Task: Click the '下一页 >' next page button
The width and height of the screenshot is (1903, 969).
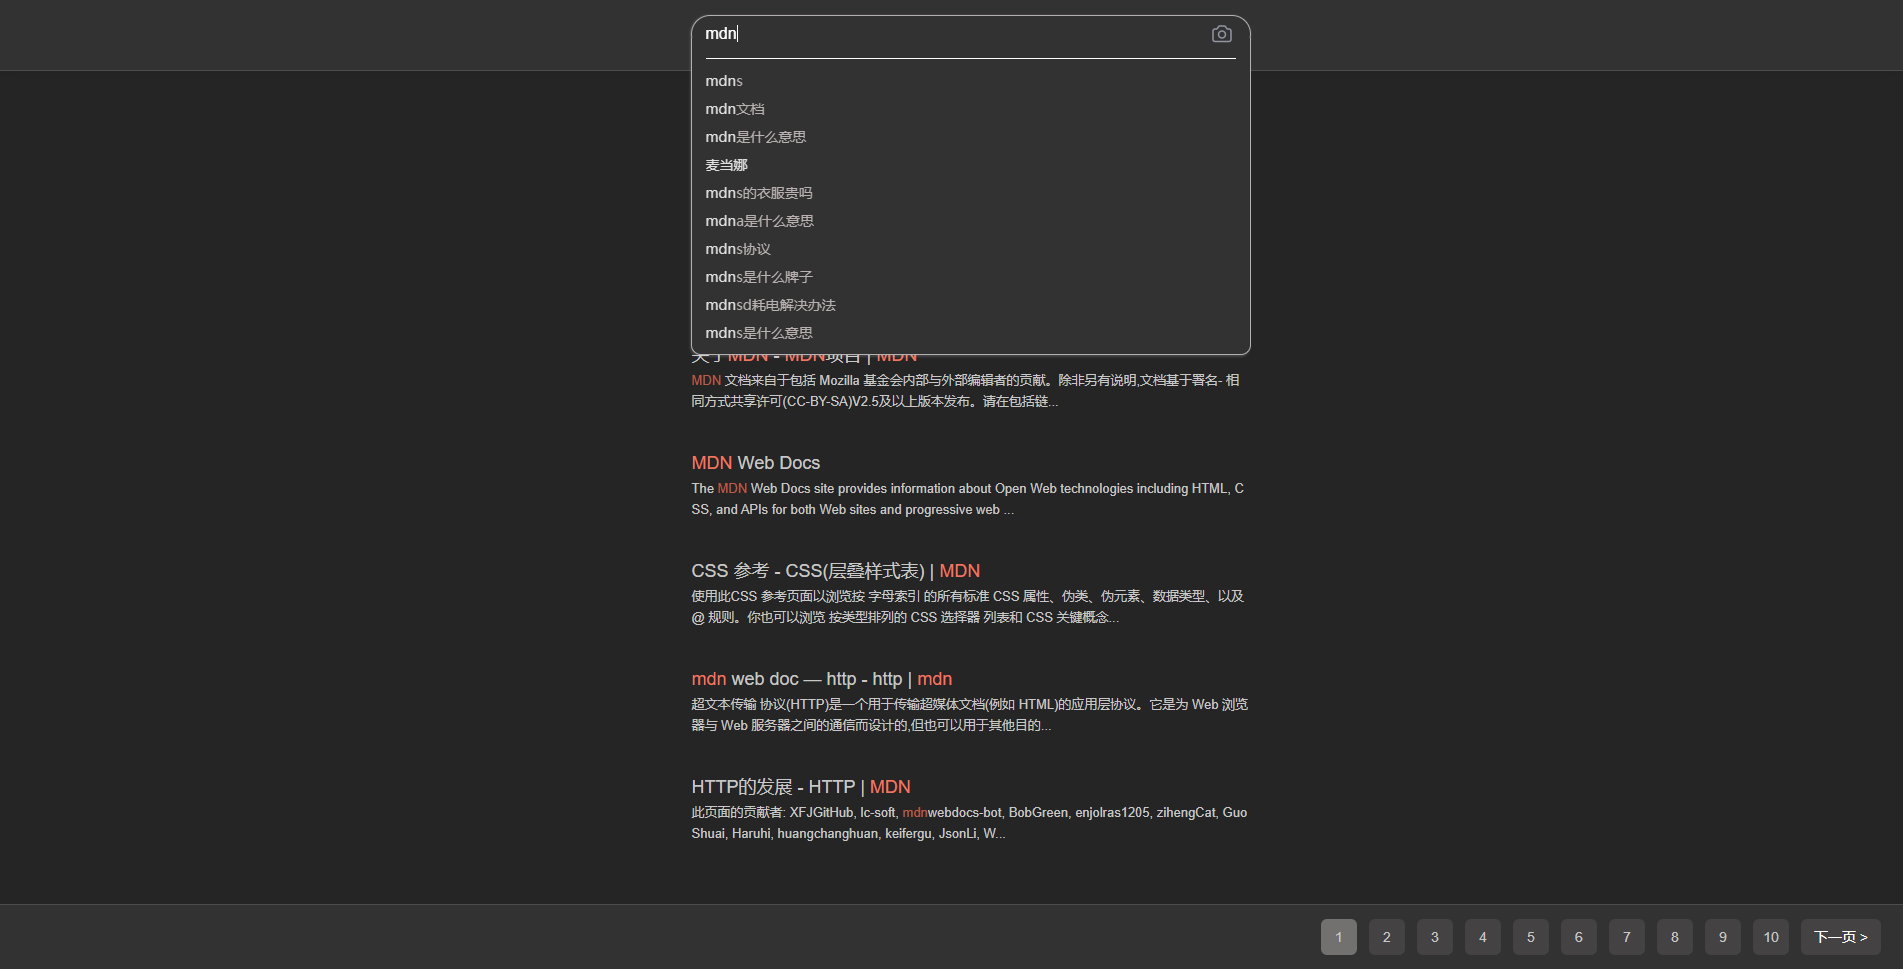Action: click(x=1840, y=937)
